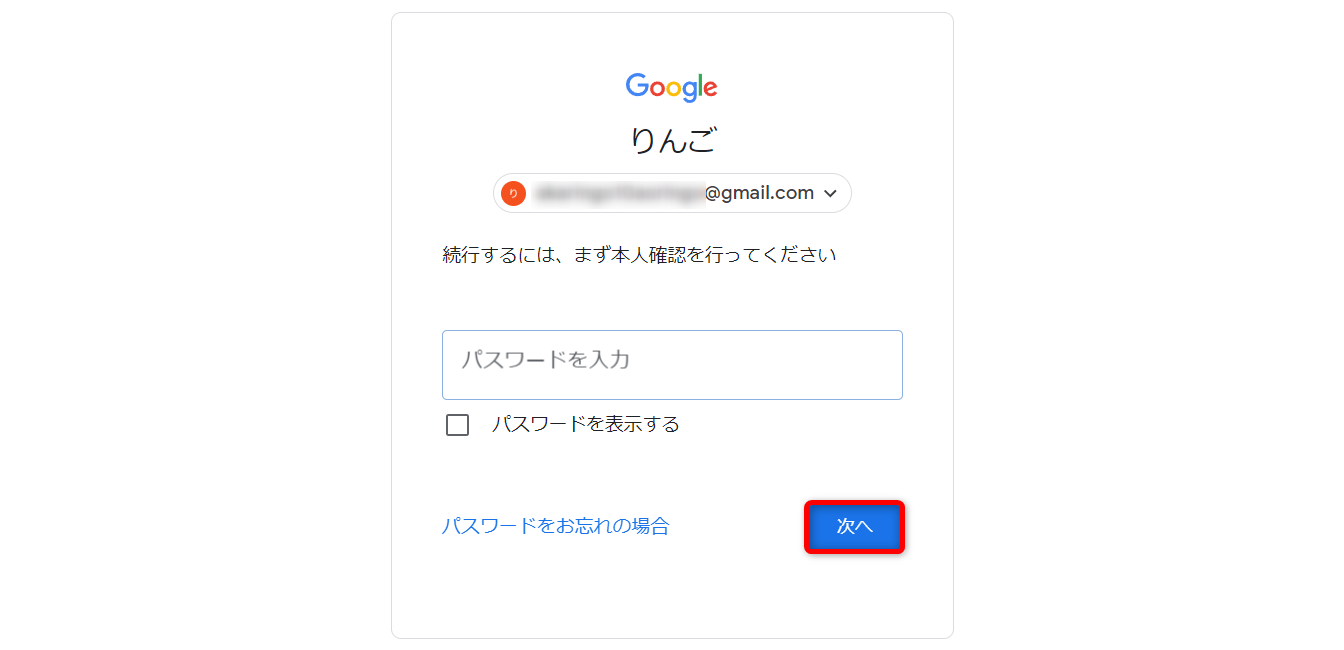Expand the account chevron arrow
1344x650 pixels.
(830, 194)
